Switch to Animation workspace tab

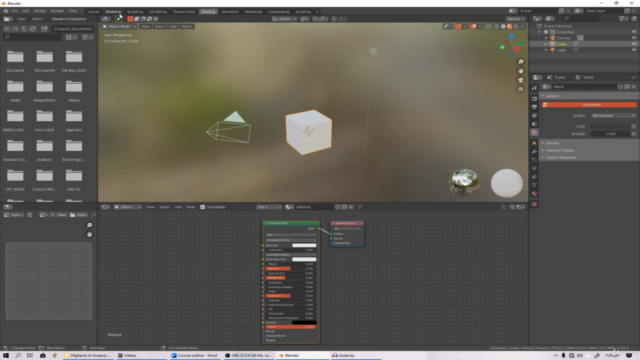coord(230,11)
